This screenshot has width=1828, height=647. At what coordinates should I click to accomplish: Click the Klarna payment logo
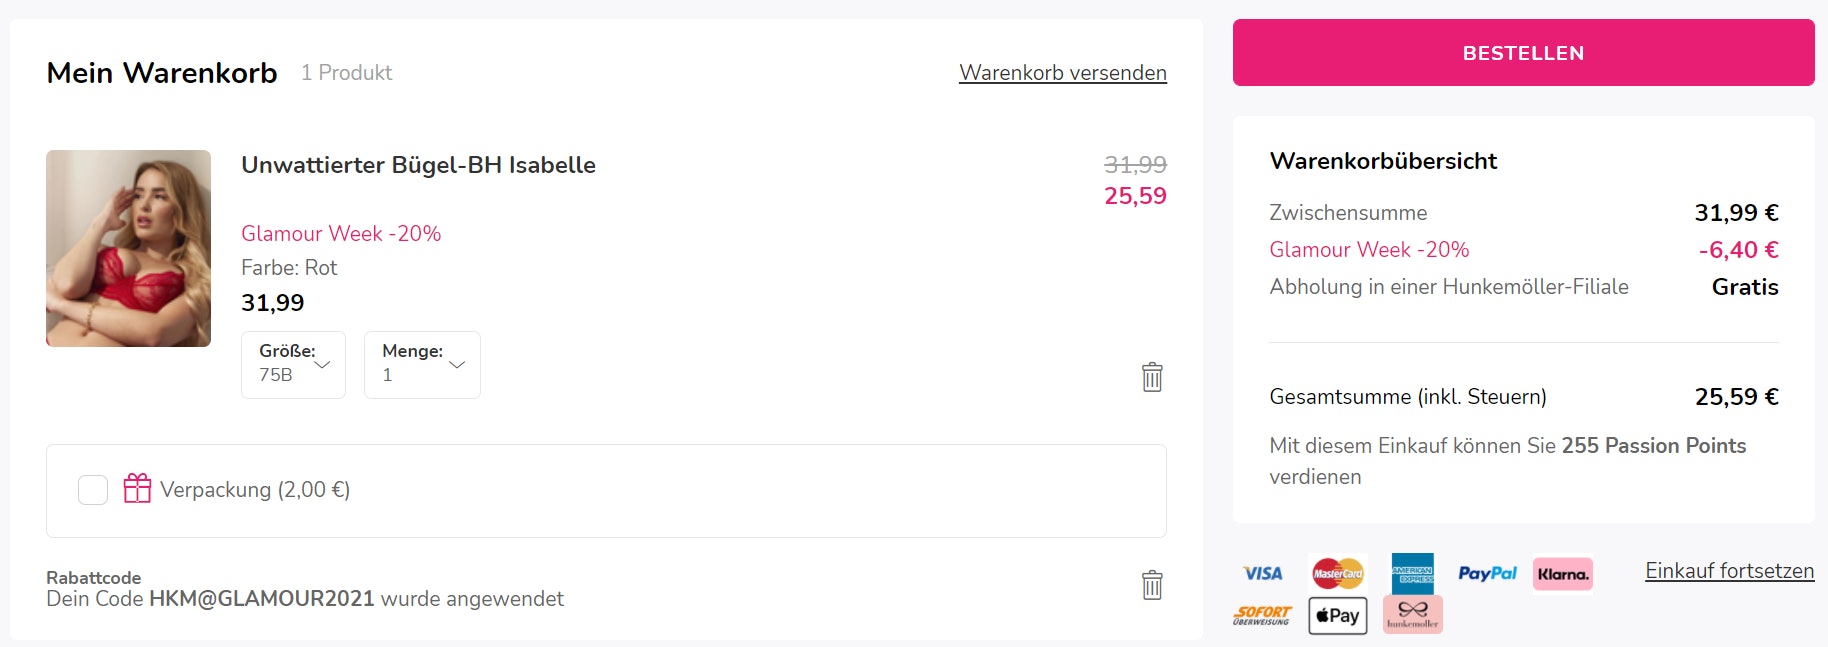tap(1562, 574)
